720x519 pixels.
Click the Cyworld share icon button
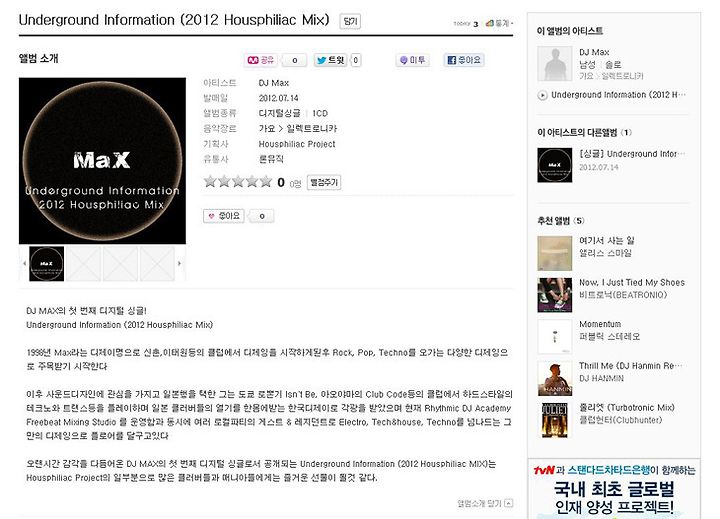point(260,60)
